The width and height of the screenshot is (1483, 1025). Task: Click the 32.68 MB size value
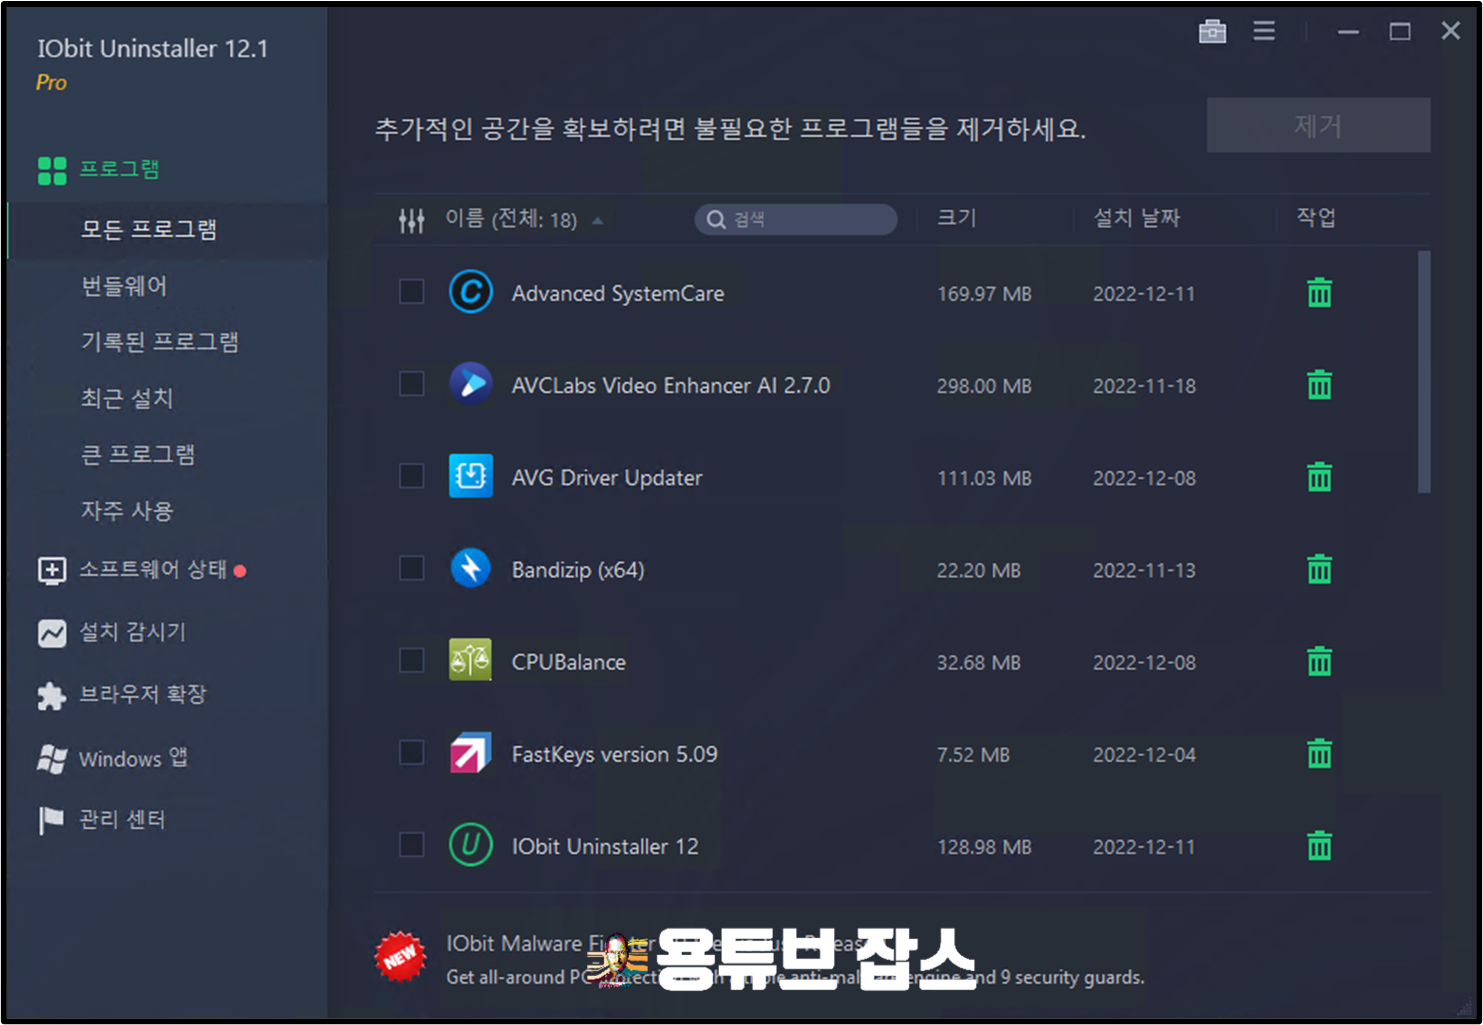pos(978,663)
